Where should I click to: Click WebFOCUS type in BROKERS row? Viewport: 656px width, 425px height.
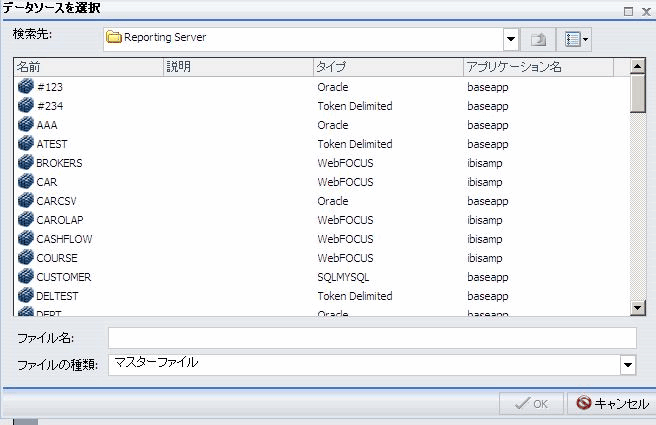pyautogui.click(x=345, y=163)
